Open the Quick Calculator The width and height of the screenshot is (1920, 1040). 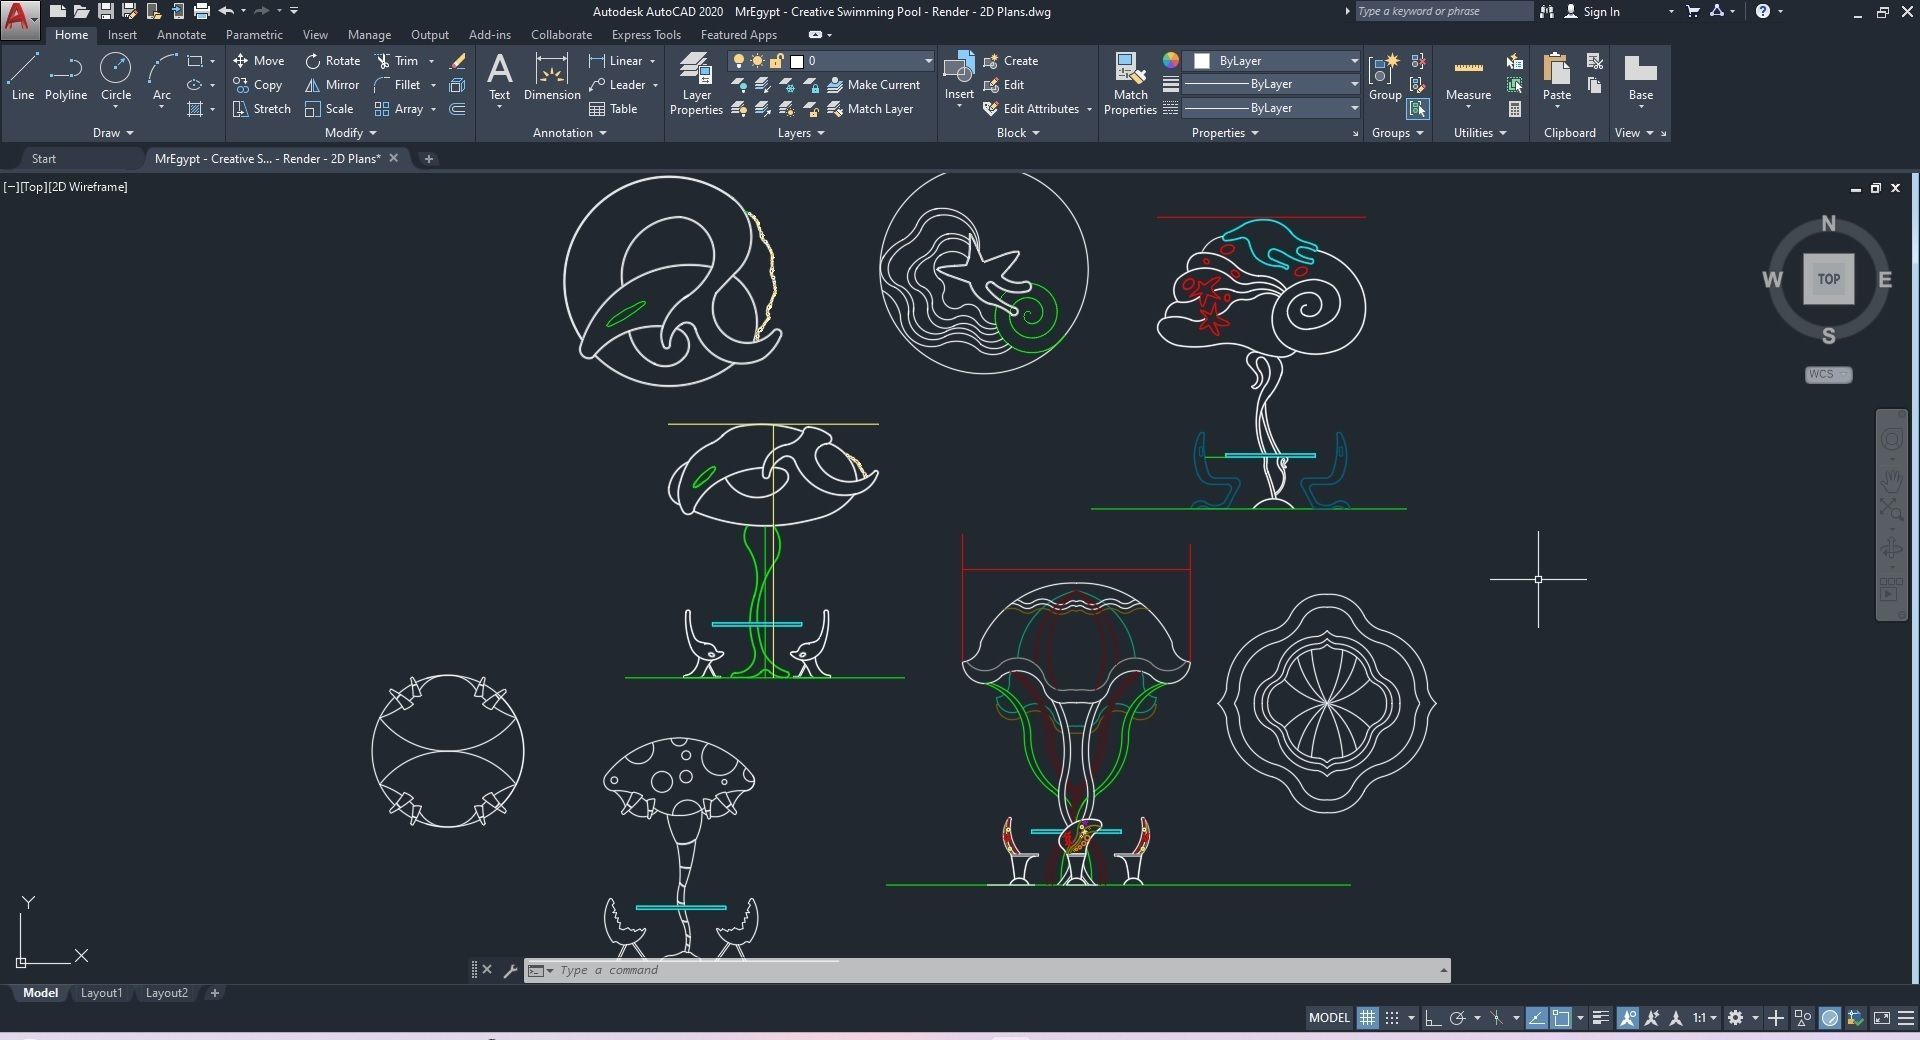(1515, 109)
